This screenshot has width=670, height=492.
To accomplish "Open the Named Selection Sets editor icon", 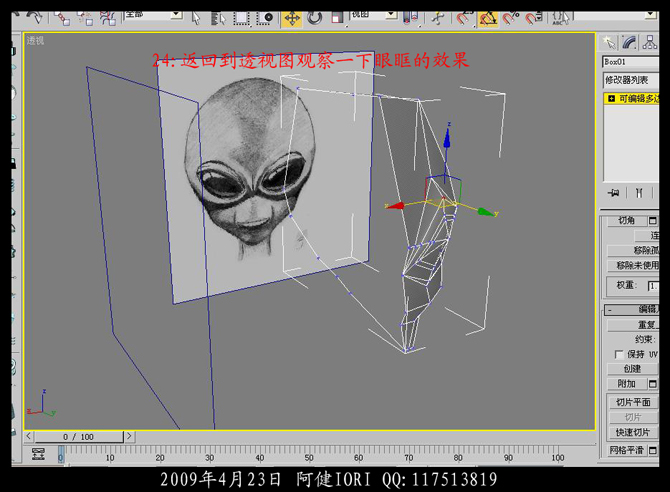I will tap(561, 18).
